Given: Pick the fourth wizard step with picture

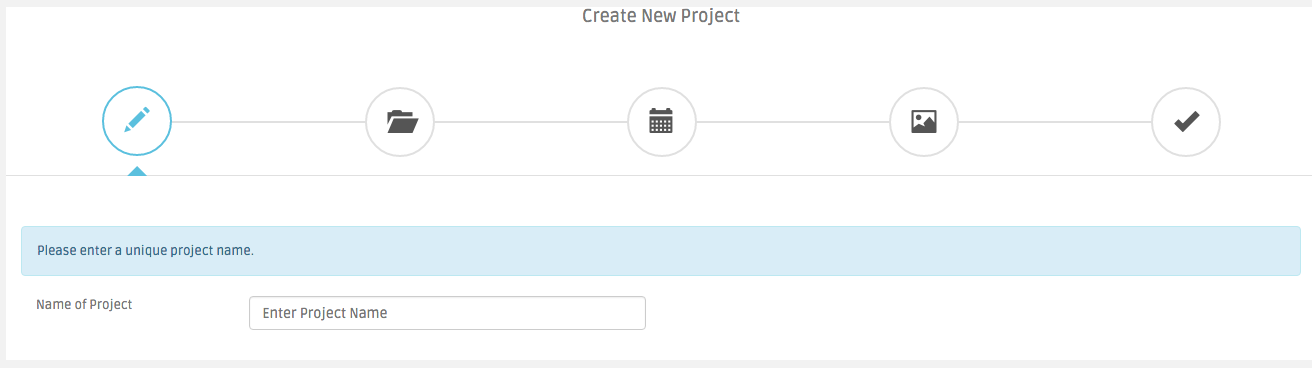Looking at the screenshot, I should point(924,122).
